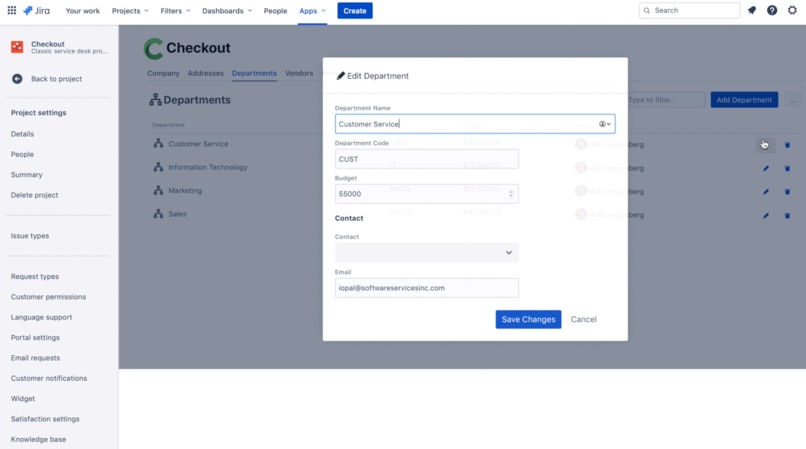Viewport: 806px width, 449px height.
Task: Open People in the project settings sidebar
Action: point(22,154)
